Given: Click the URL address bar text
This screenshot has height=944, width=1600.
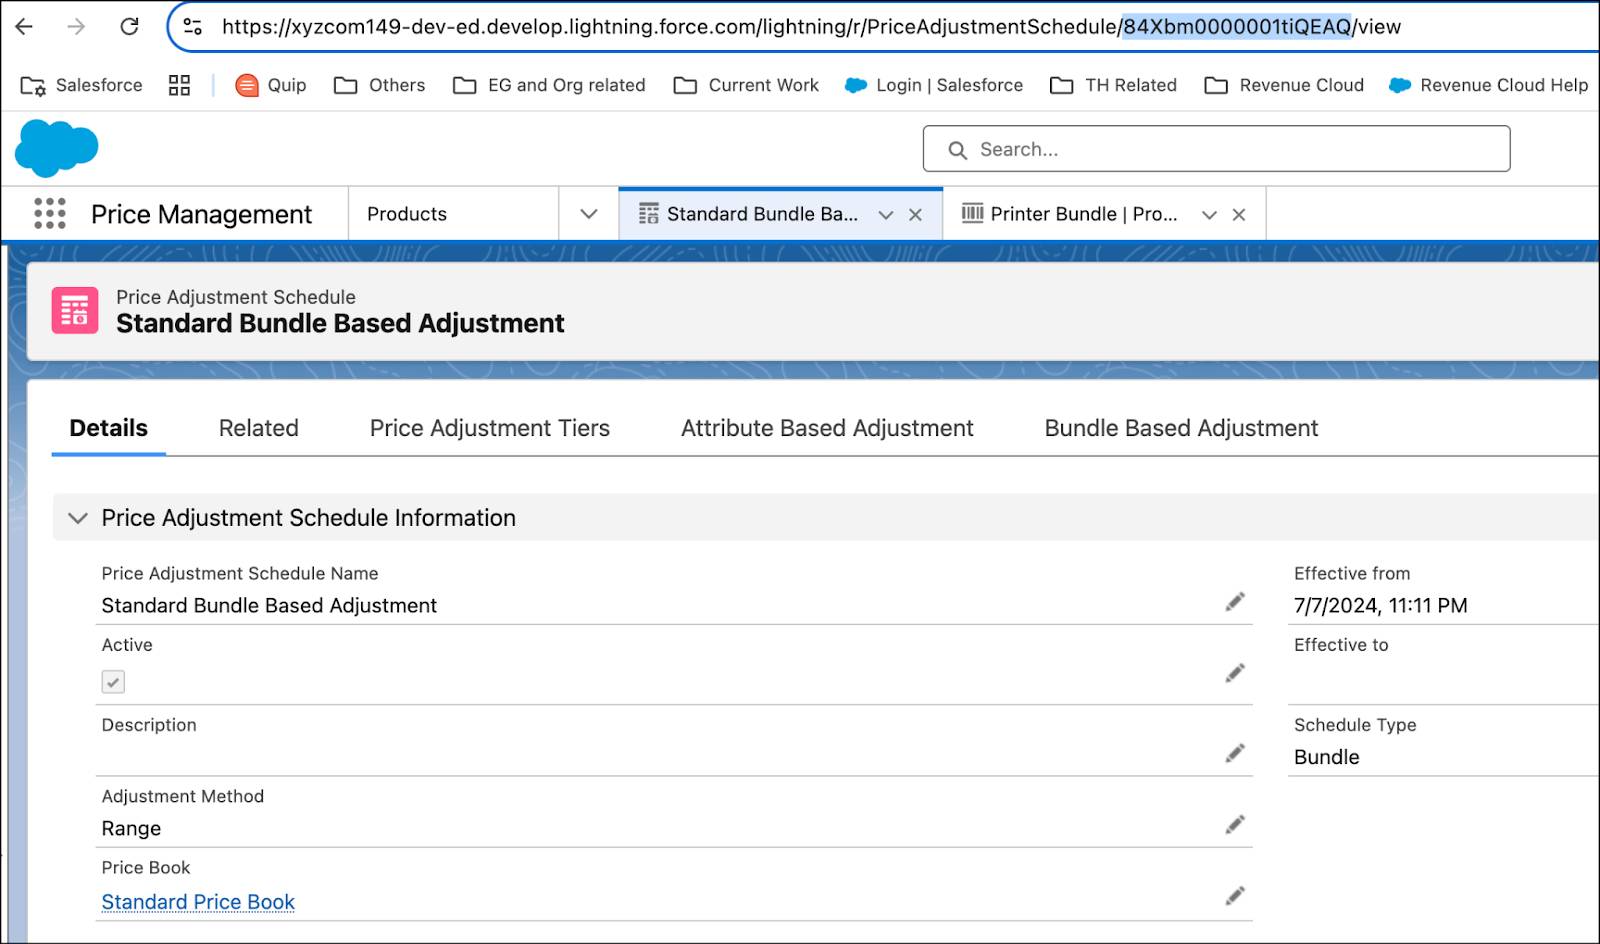Looking at the screenshot, I should pyautogui.click(x=811, y=27).
